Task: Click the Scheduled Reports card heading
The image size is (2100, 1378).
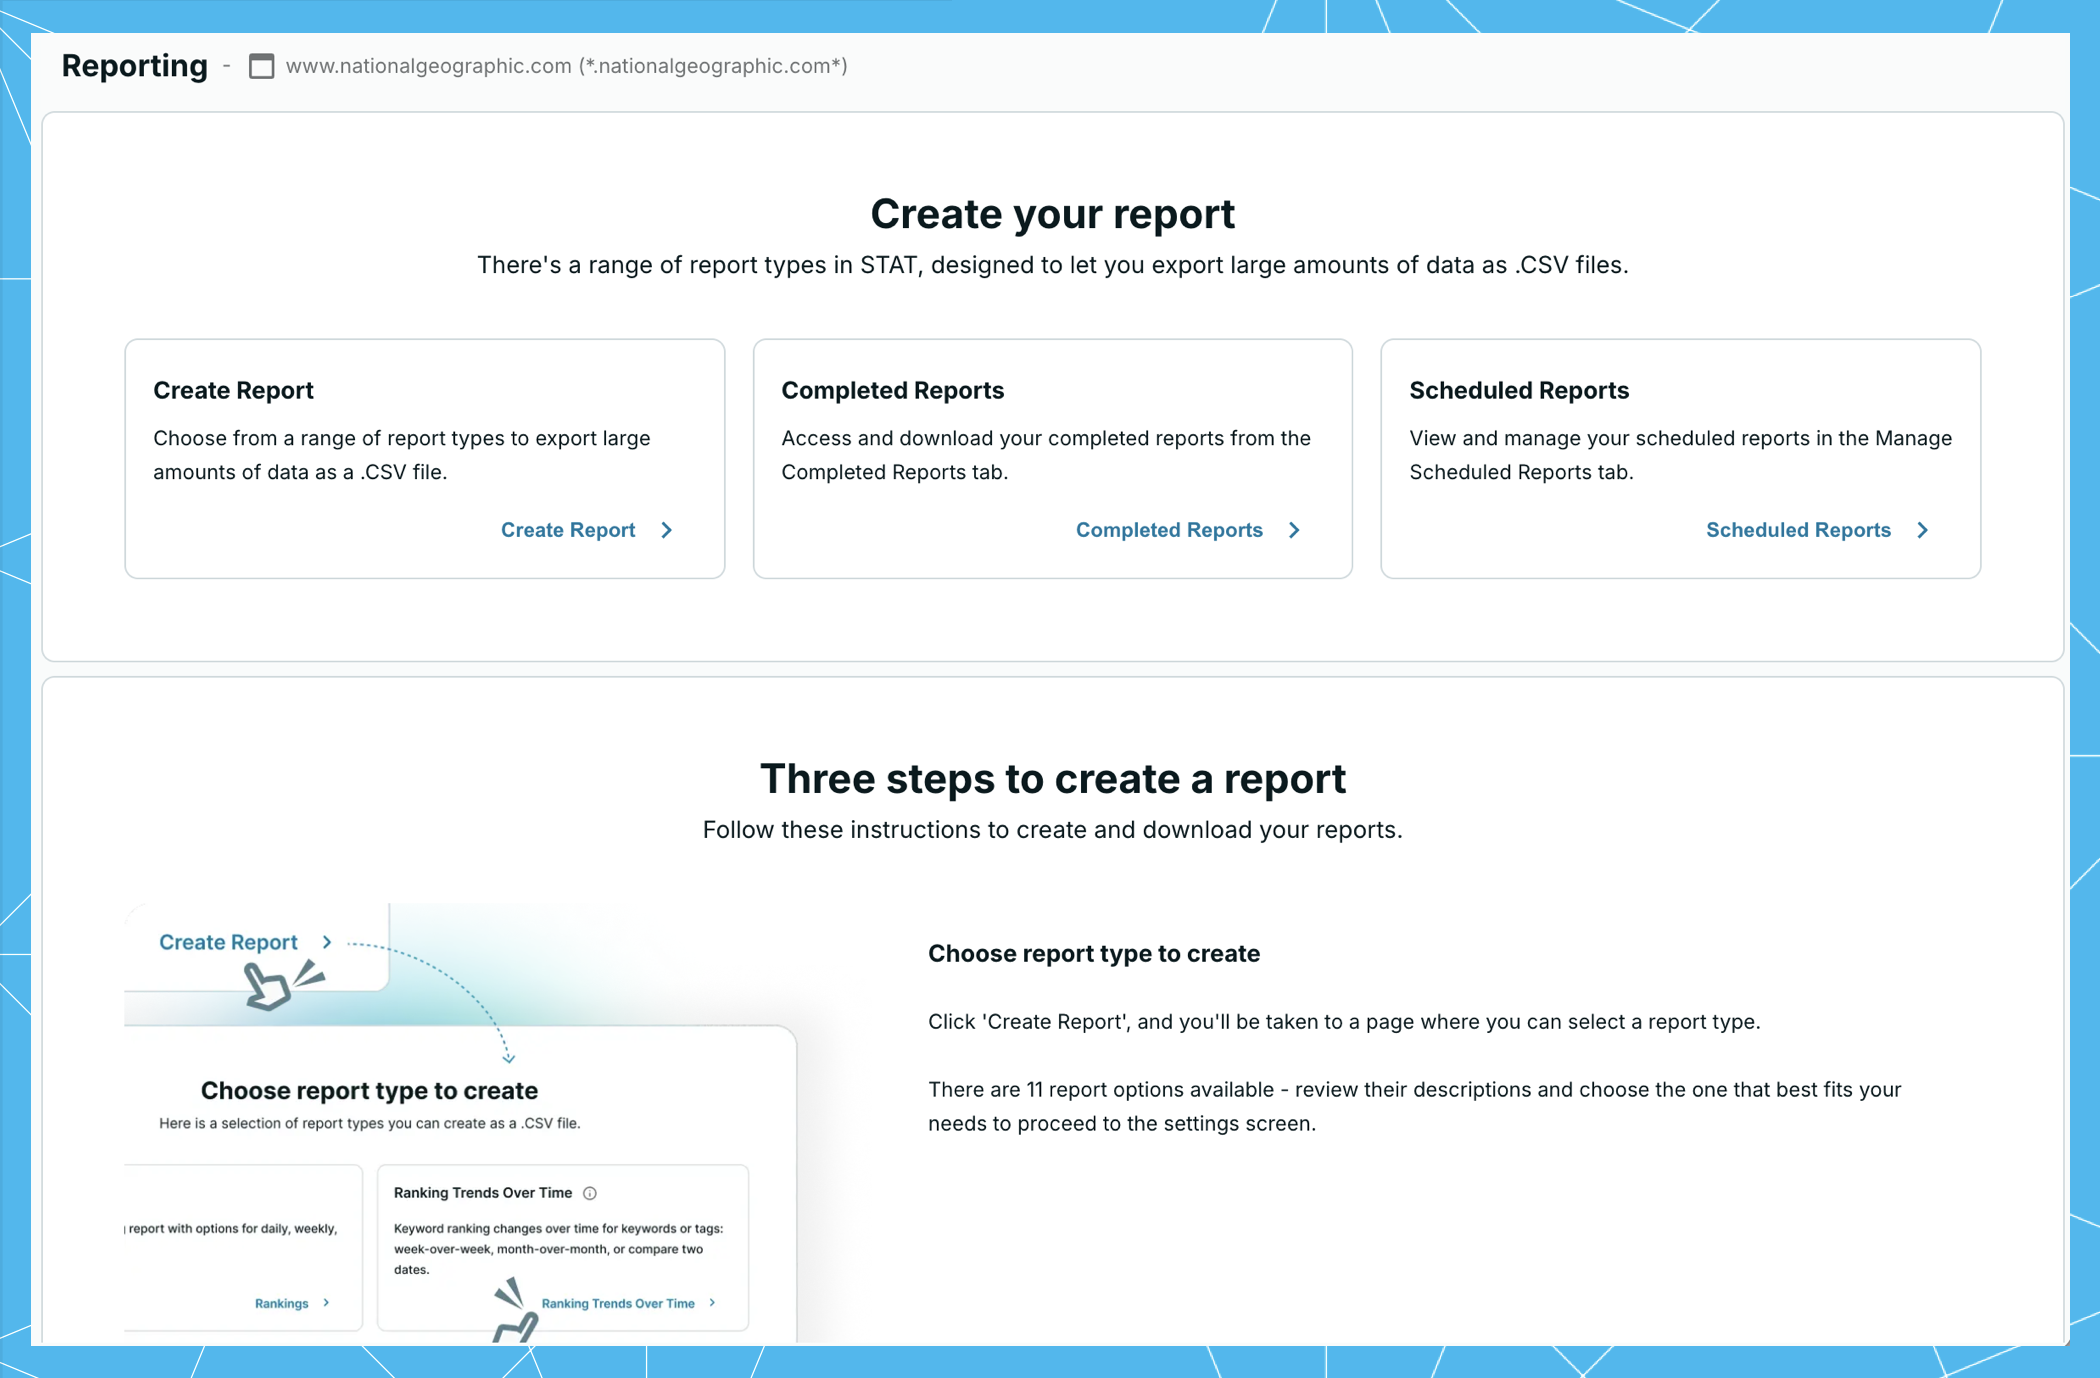Action: click(1518, 390)
